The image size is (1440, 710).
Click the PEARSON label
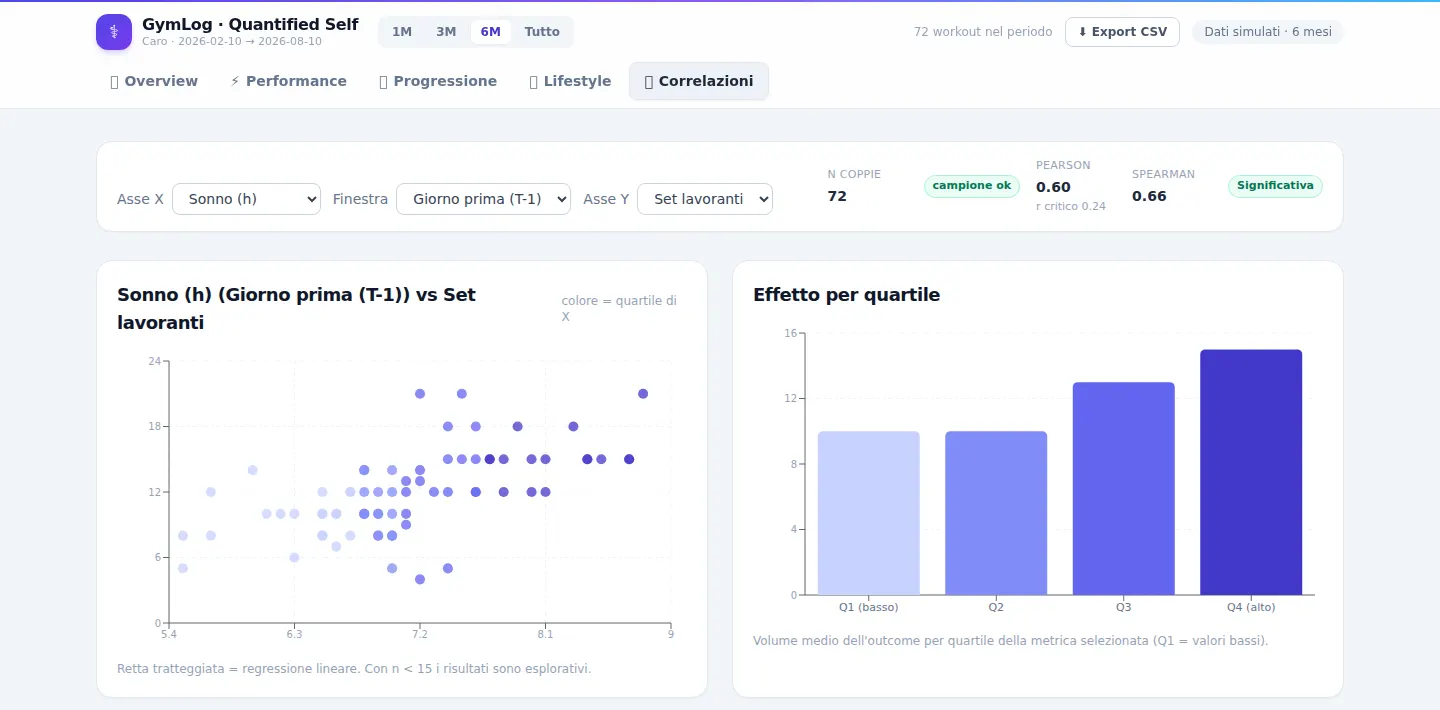(x=1063, y=165)
